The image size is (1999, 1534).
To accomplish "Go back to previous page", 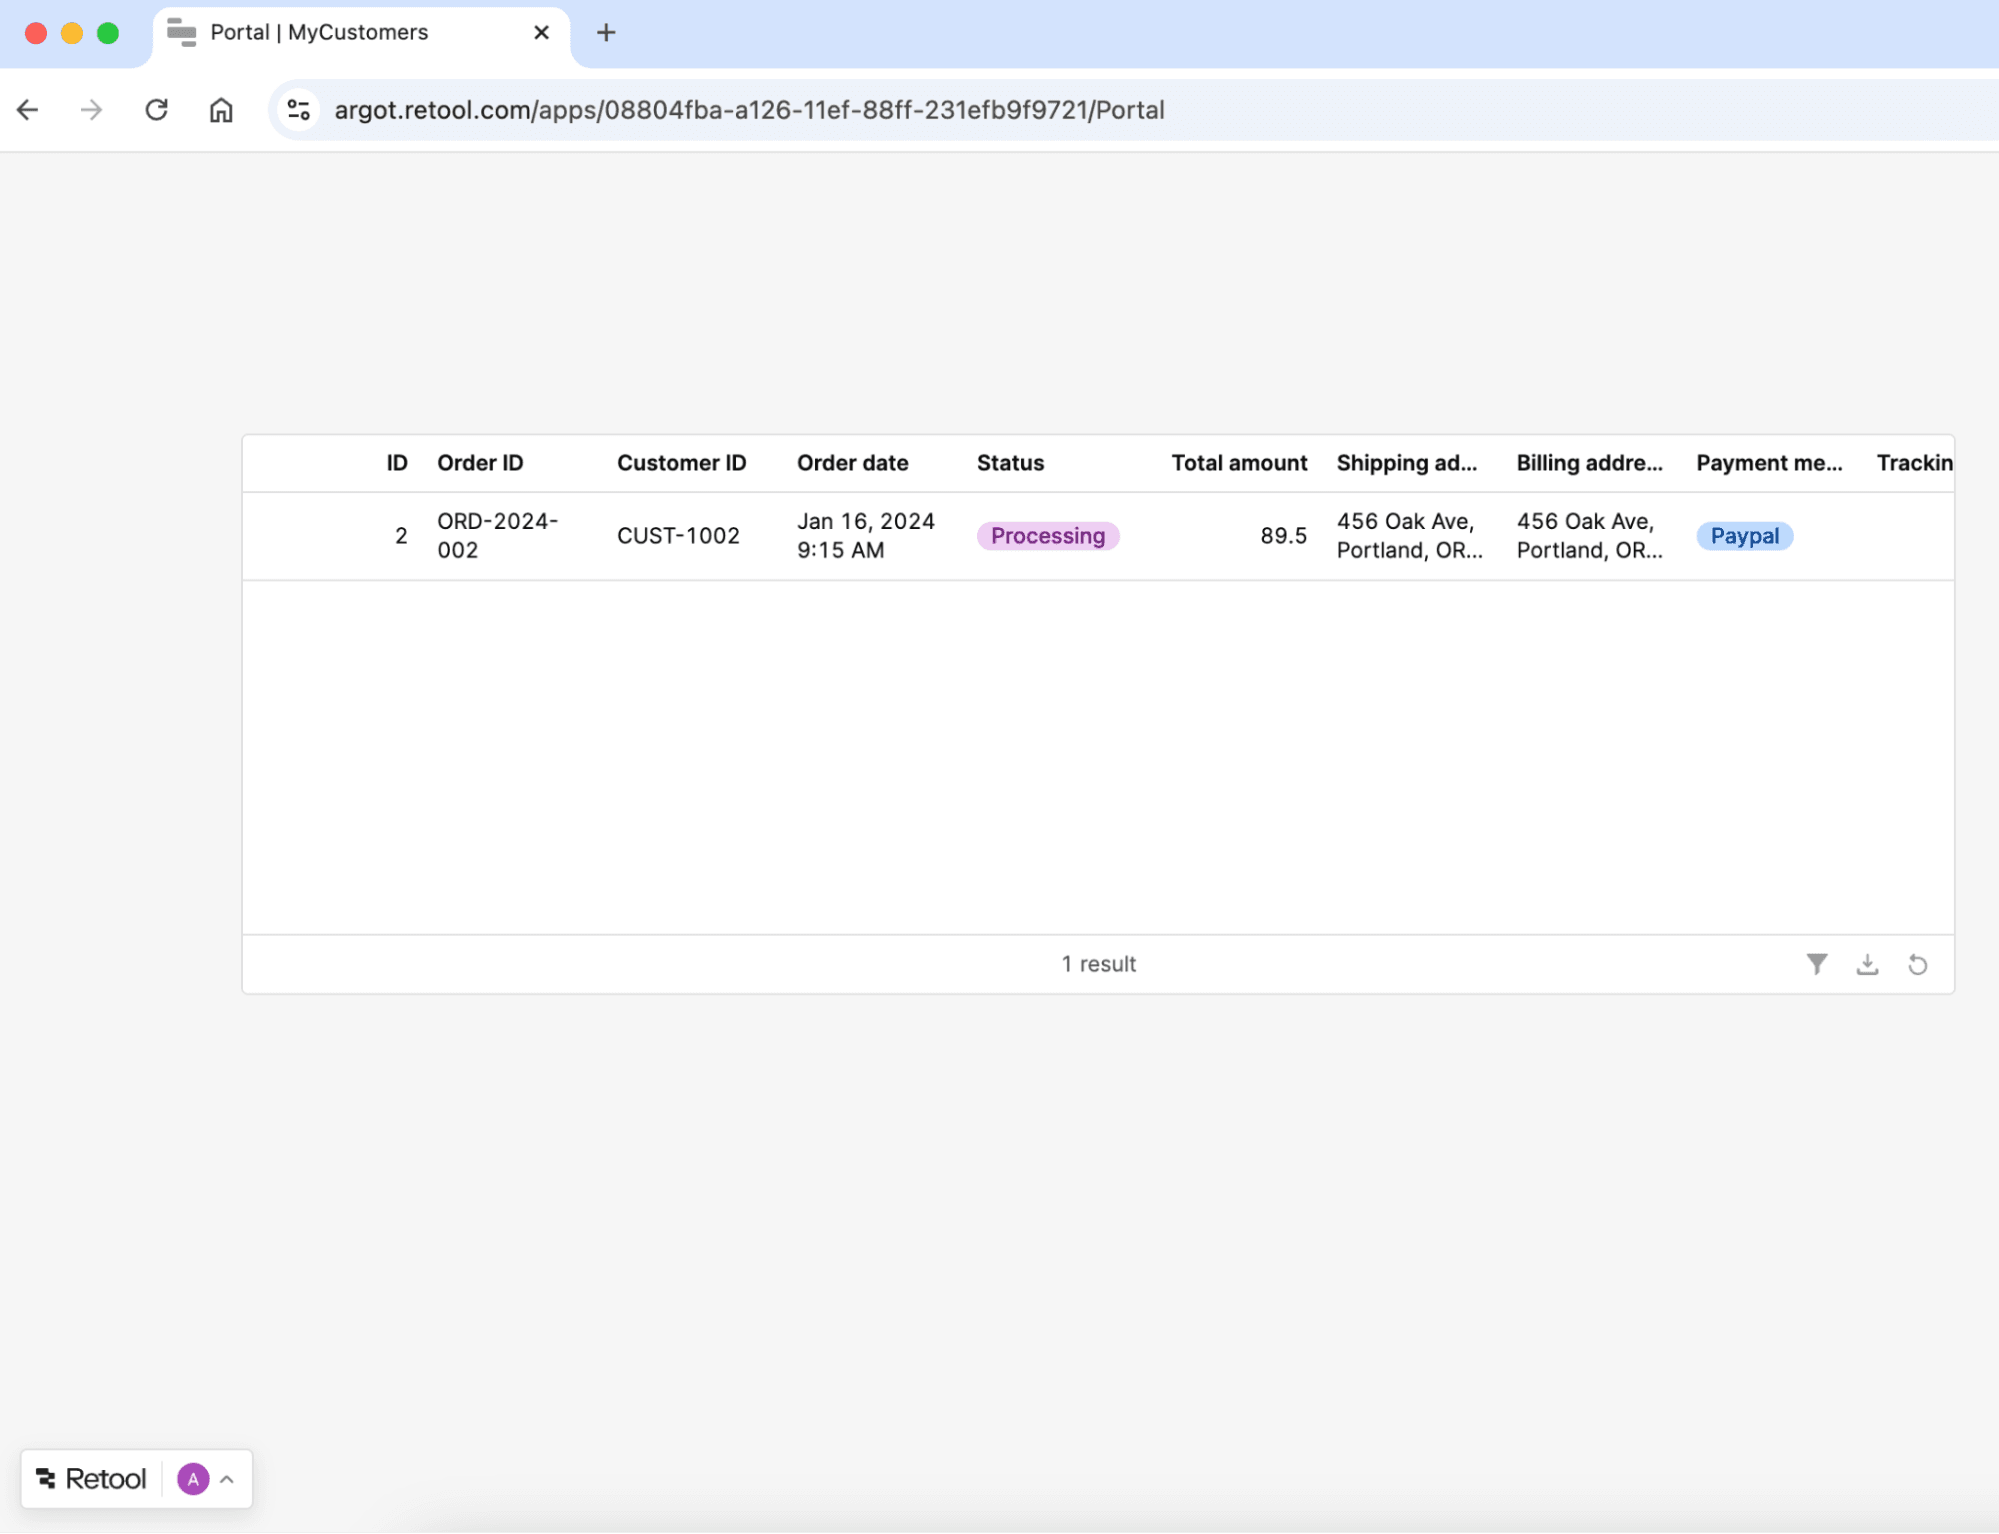I will (28, 110).
